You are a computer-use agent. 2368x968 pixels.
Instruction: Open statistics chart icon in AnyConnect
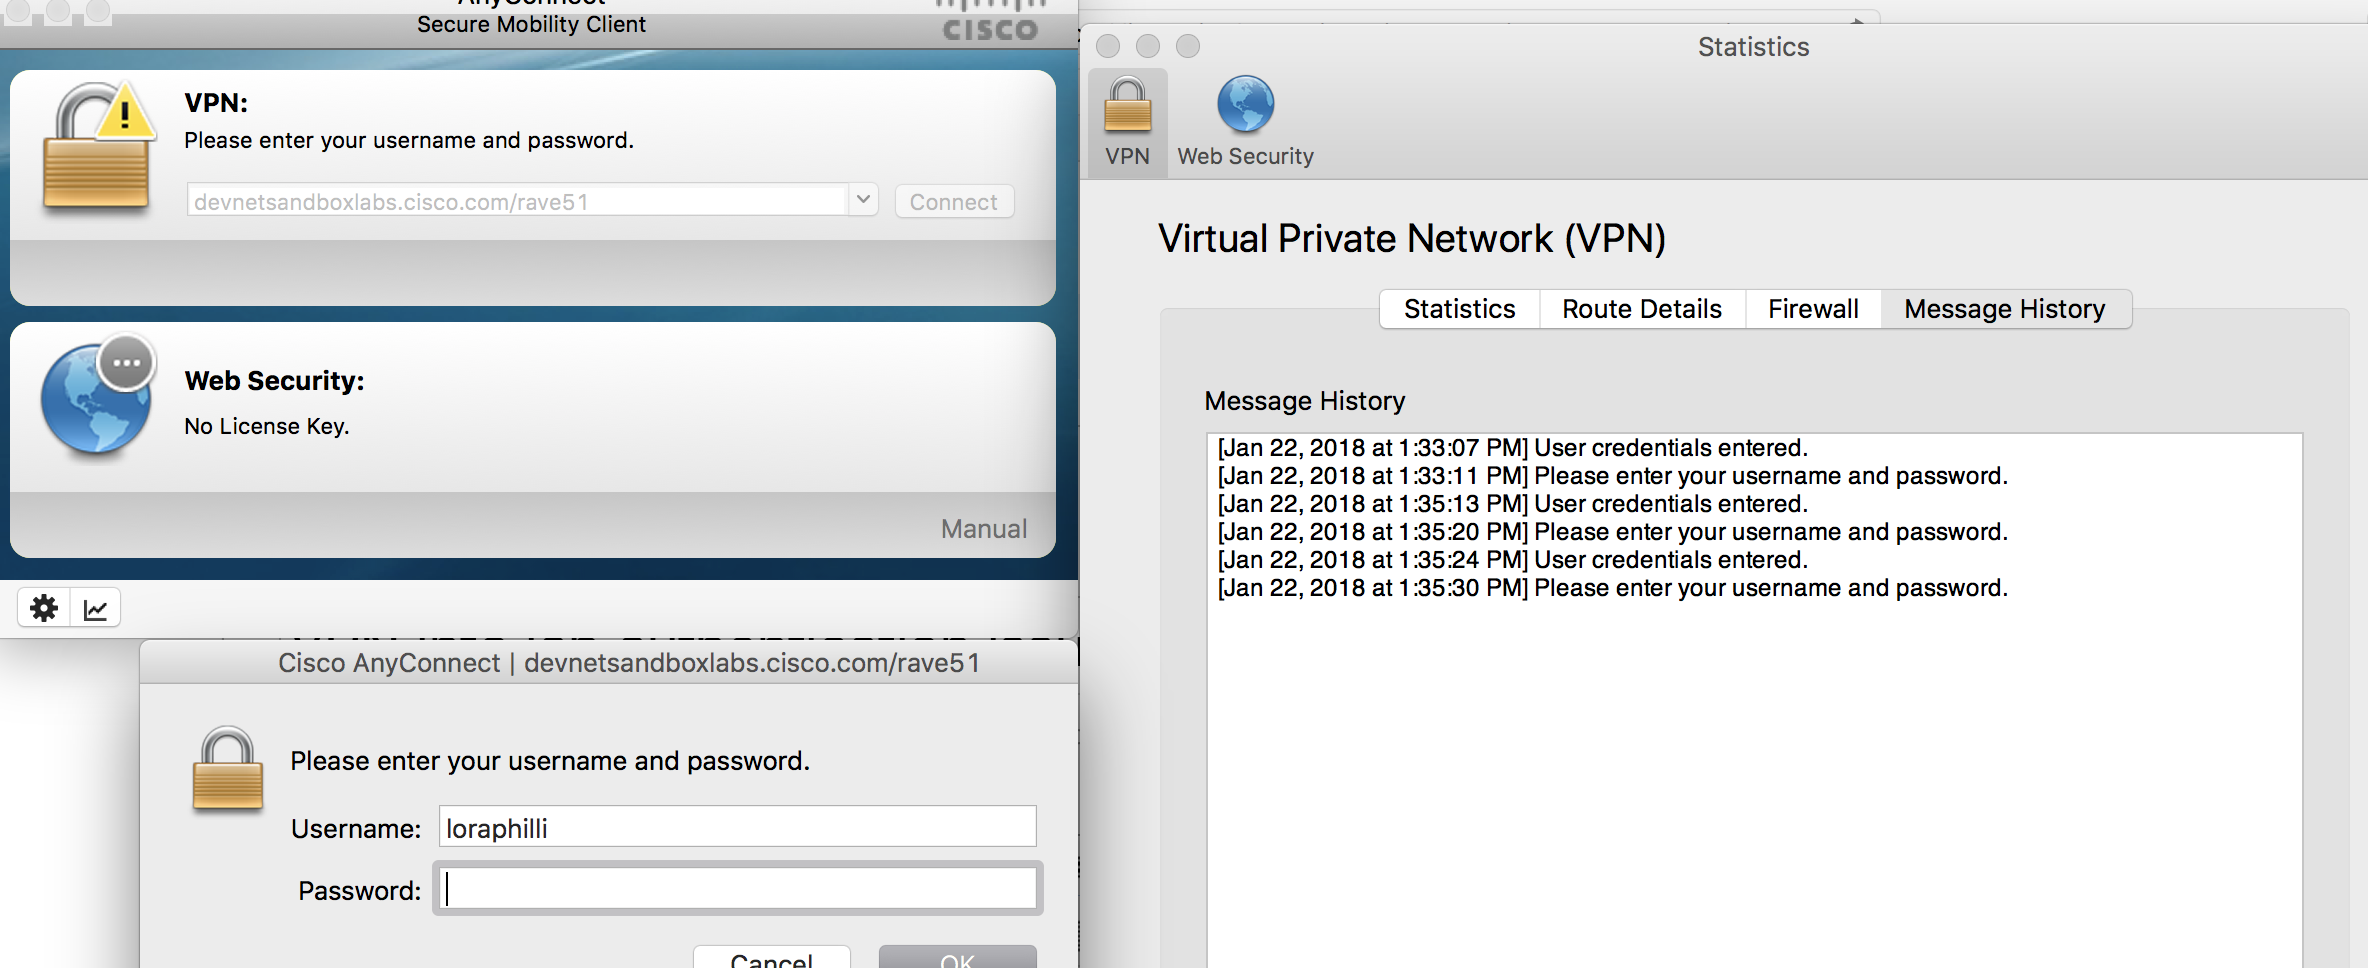[96, 608]
